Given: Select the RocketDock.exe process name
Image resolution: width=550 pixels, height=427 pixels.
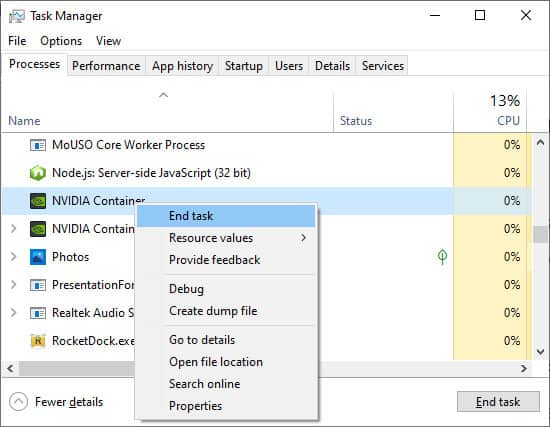Looking at the screenshot, I should click(93, 341).
